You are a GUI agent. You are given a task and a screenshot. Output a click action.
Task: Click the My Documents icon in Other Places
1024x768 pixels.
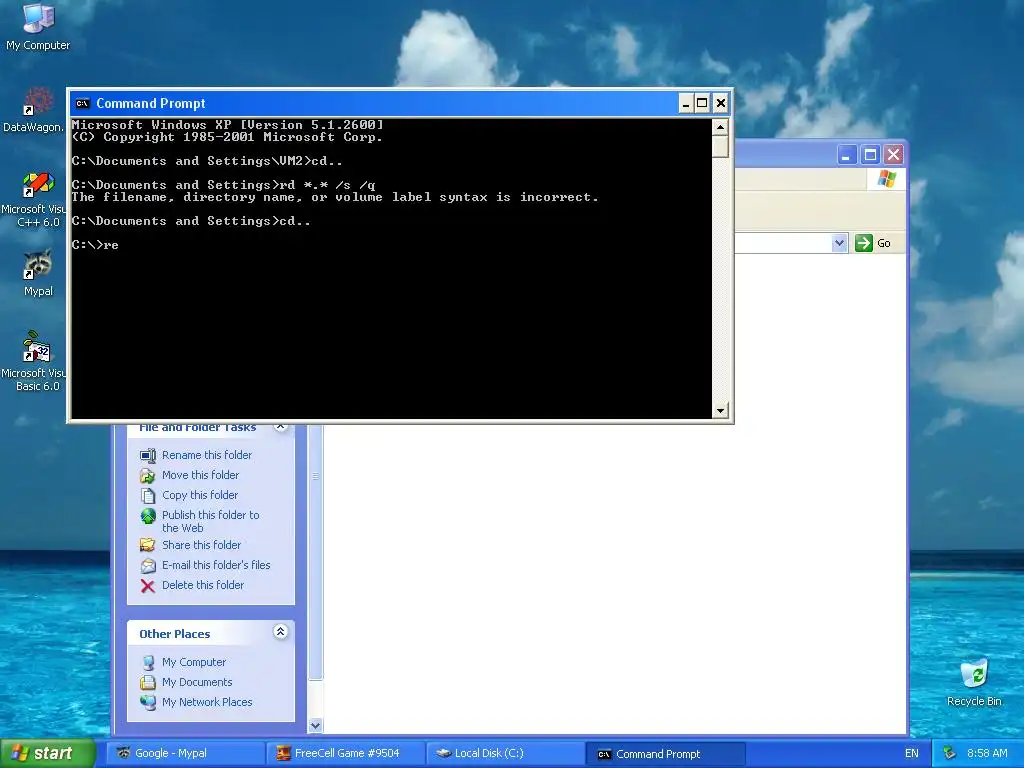tap(148, 682)
